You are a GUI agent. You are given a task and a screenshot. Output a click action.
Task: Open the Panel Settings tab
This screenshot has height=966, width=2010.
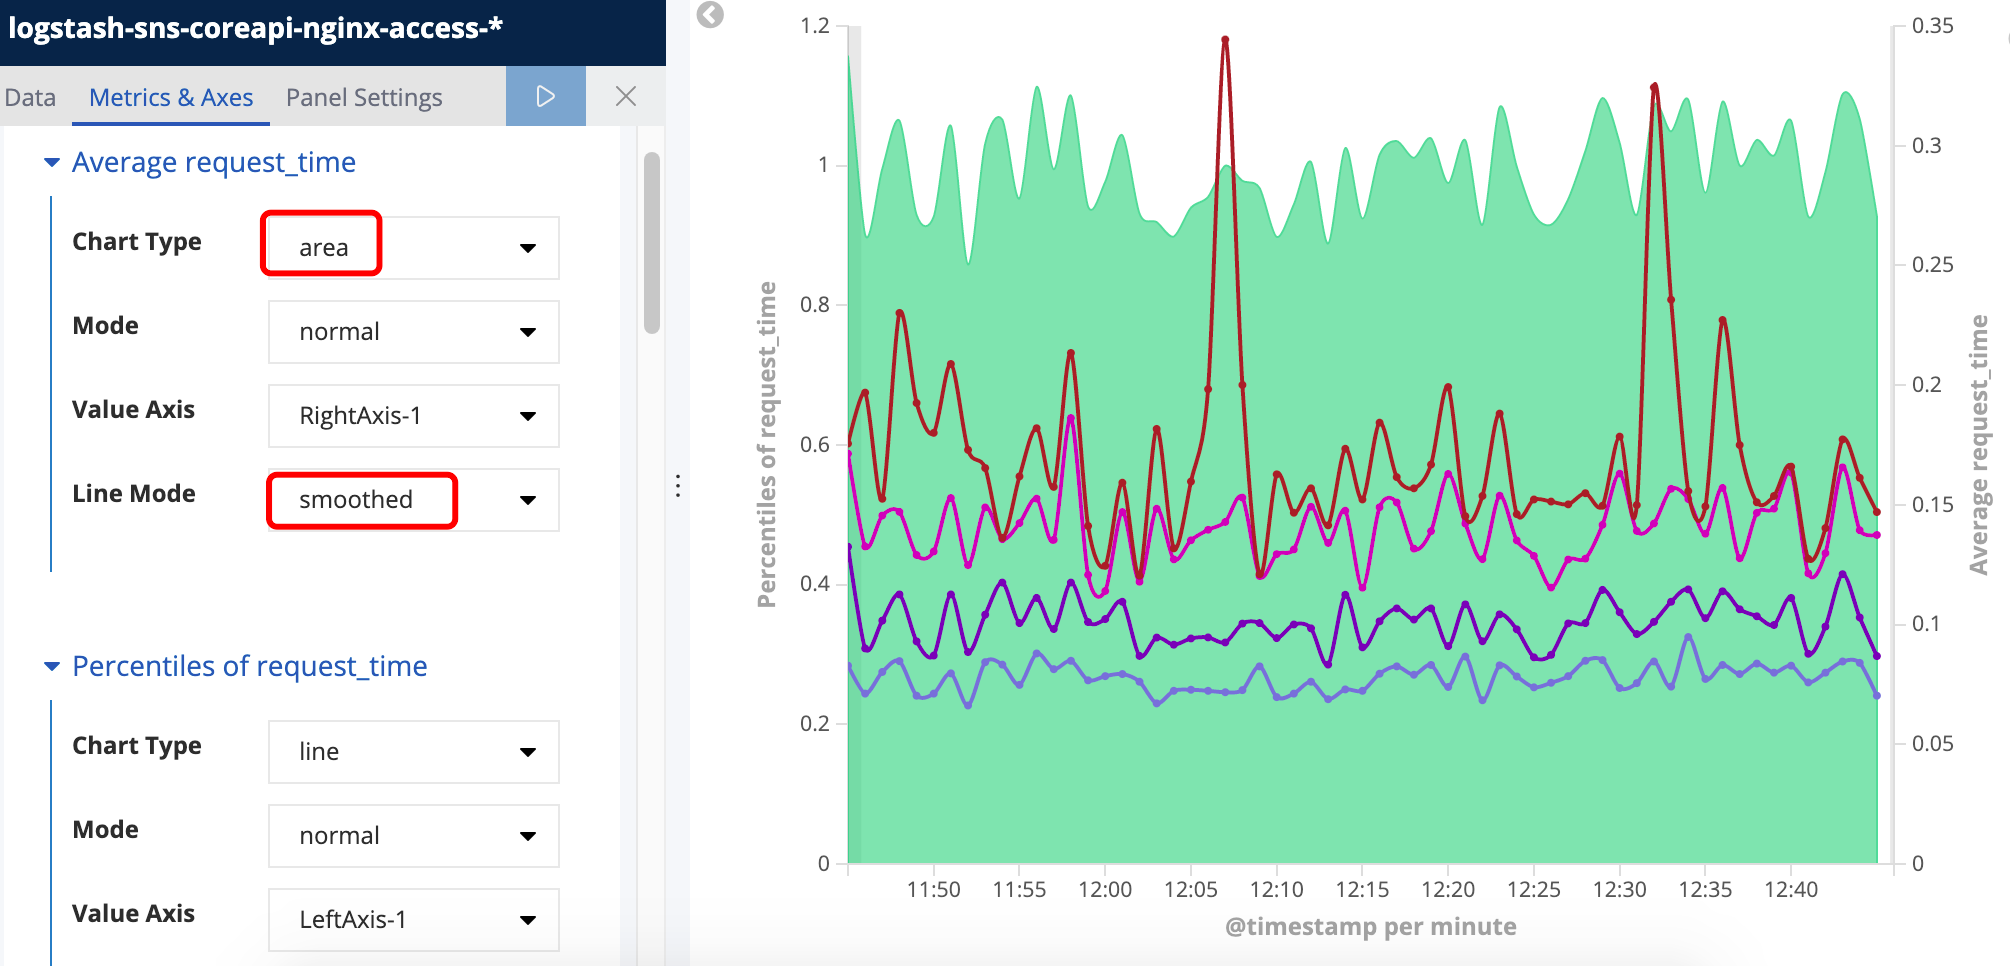[x=364, y=97]
